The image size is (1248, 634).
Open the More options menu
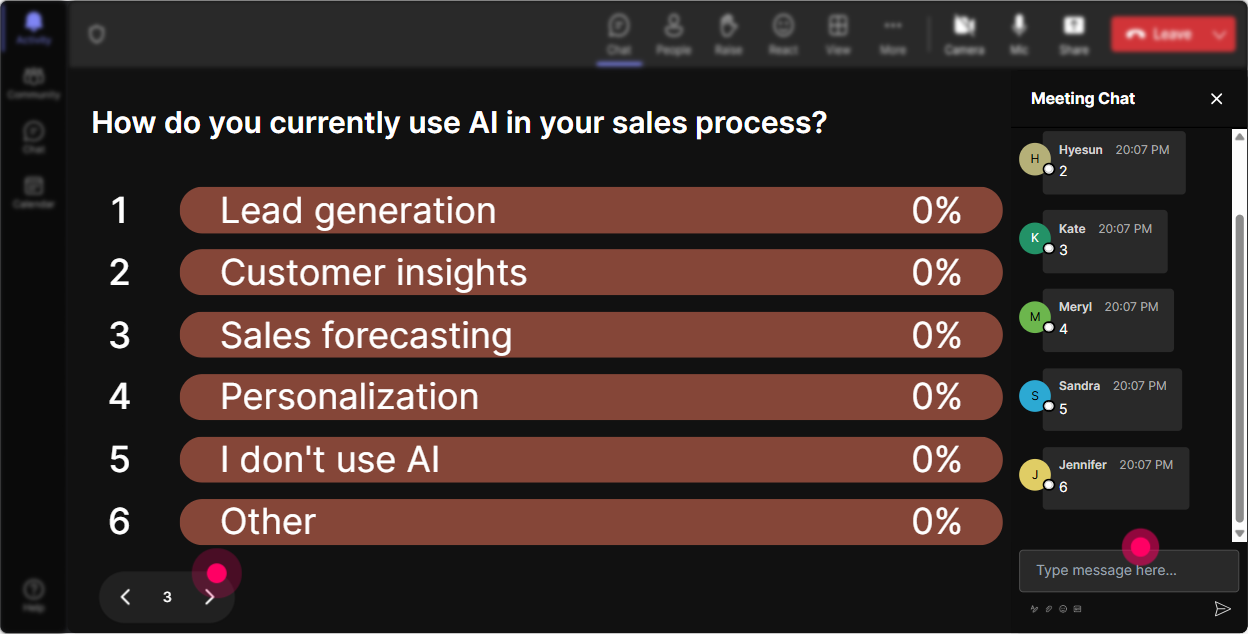893,34
